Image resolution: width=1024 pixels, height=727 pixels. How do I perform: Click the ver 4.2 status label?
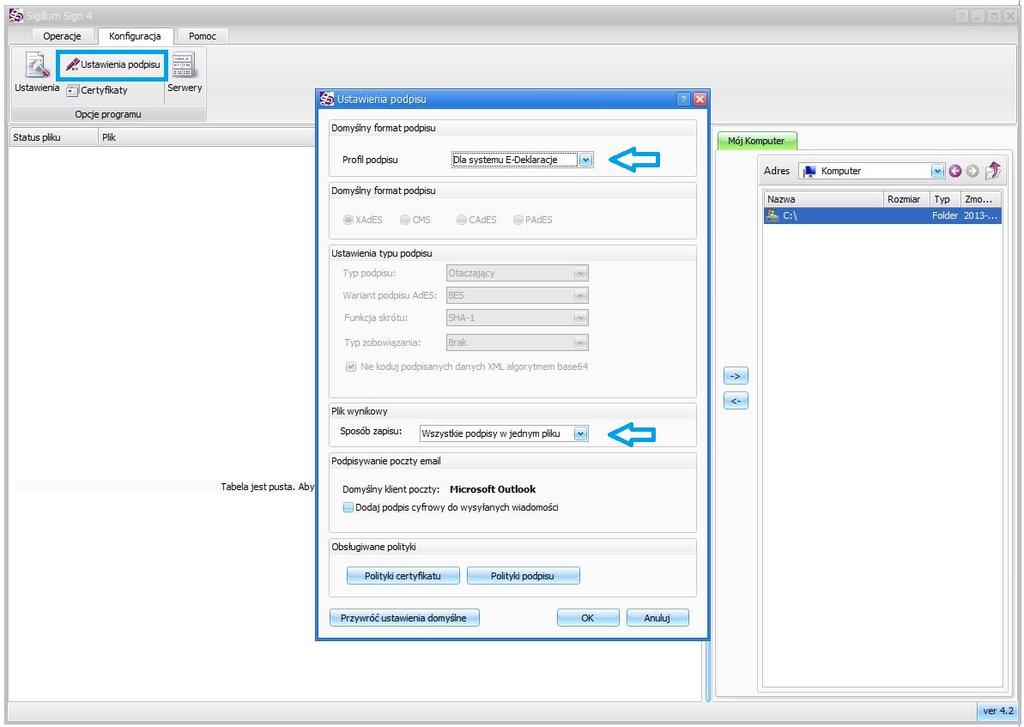[998, 711]
